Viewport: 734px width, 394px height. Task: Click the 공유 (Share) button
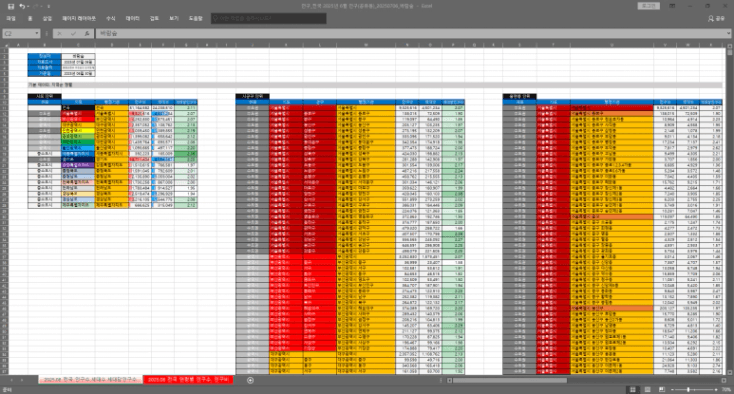(716, 19)
